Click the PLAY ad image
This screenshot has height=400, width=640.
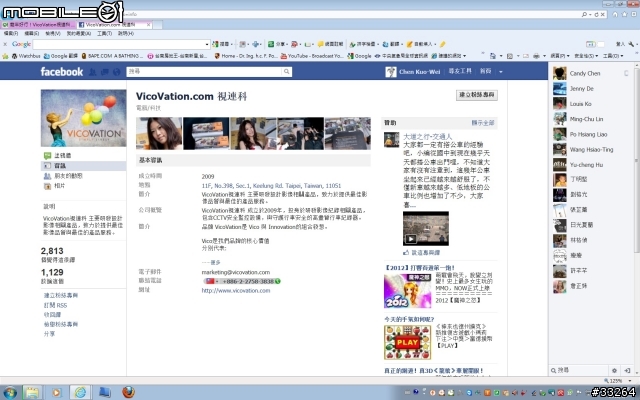point(407,342)
